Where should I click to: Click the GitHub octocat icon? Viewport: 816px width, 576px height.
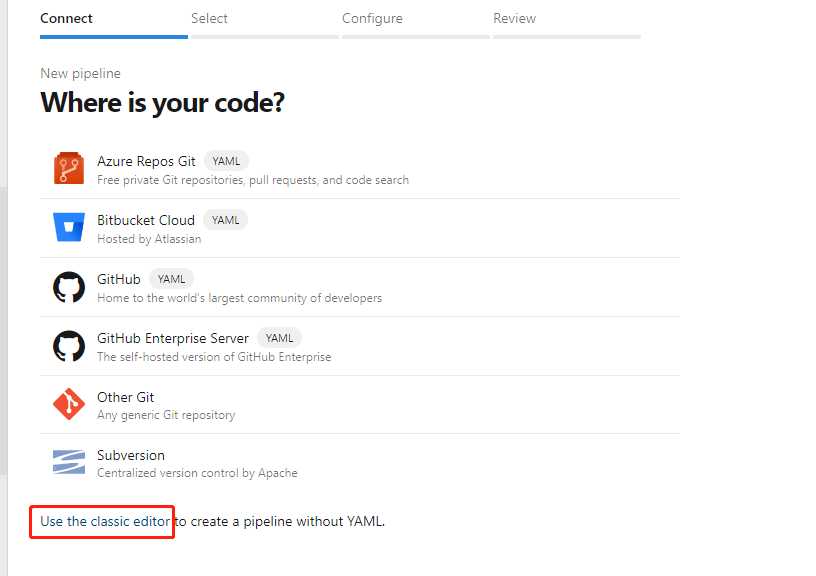(x=69, y=287)
